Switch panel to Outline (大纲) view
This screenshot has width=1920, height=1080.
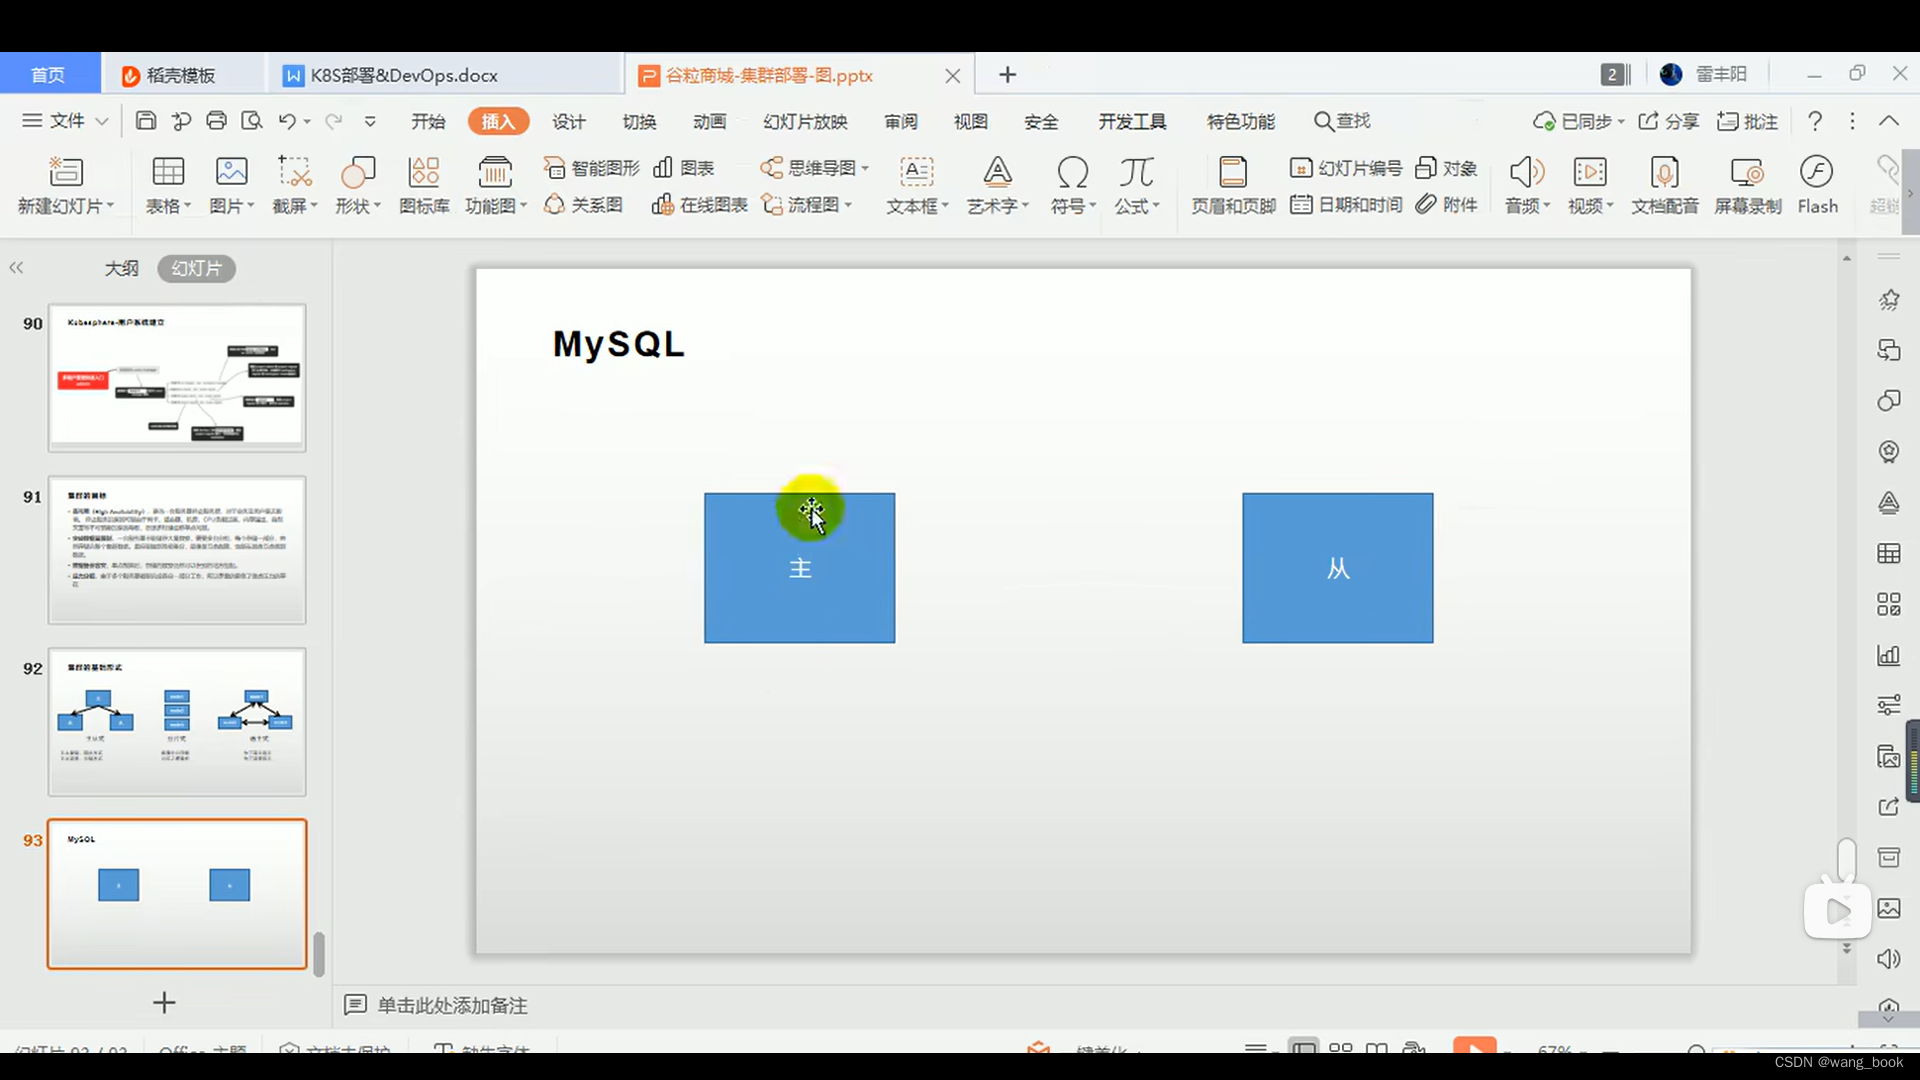121,268
